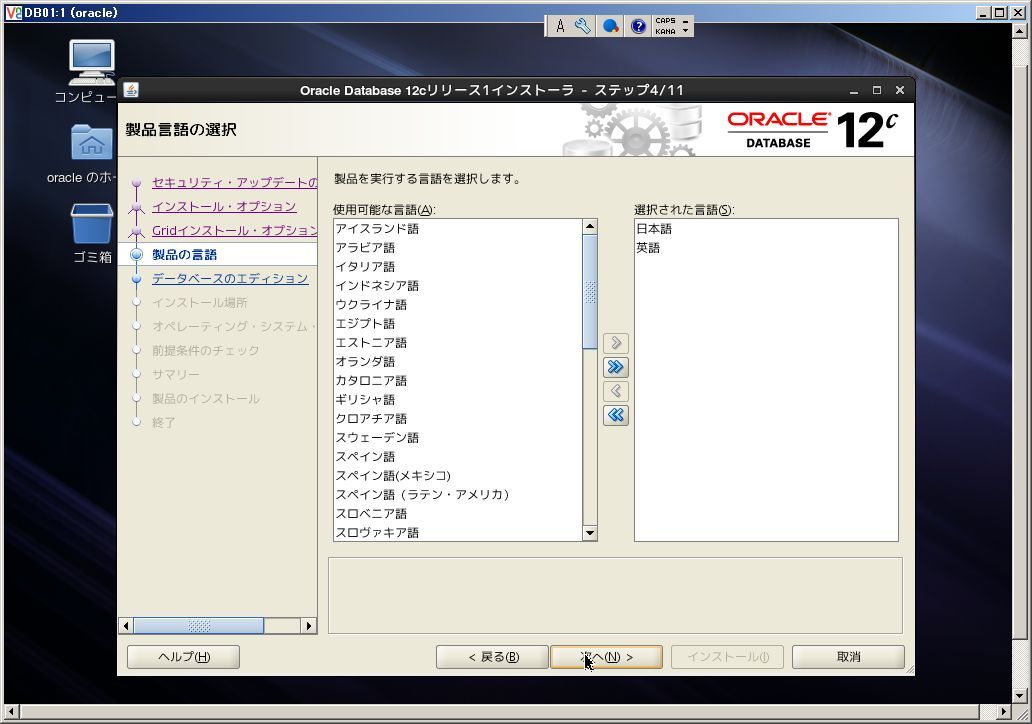Open the ゴミ箱 trash desktop icon
Screen dimensions: 1032x724
coord(92,233)
